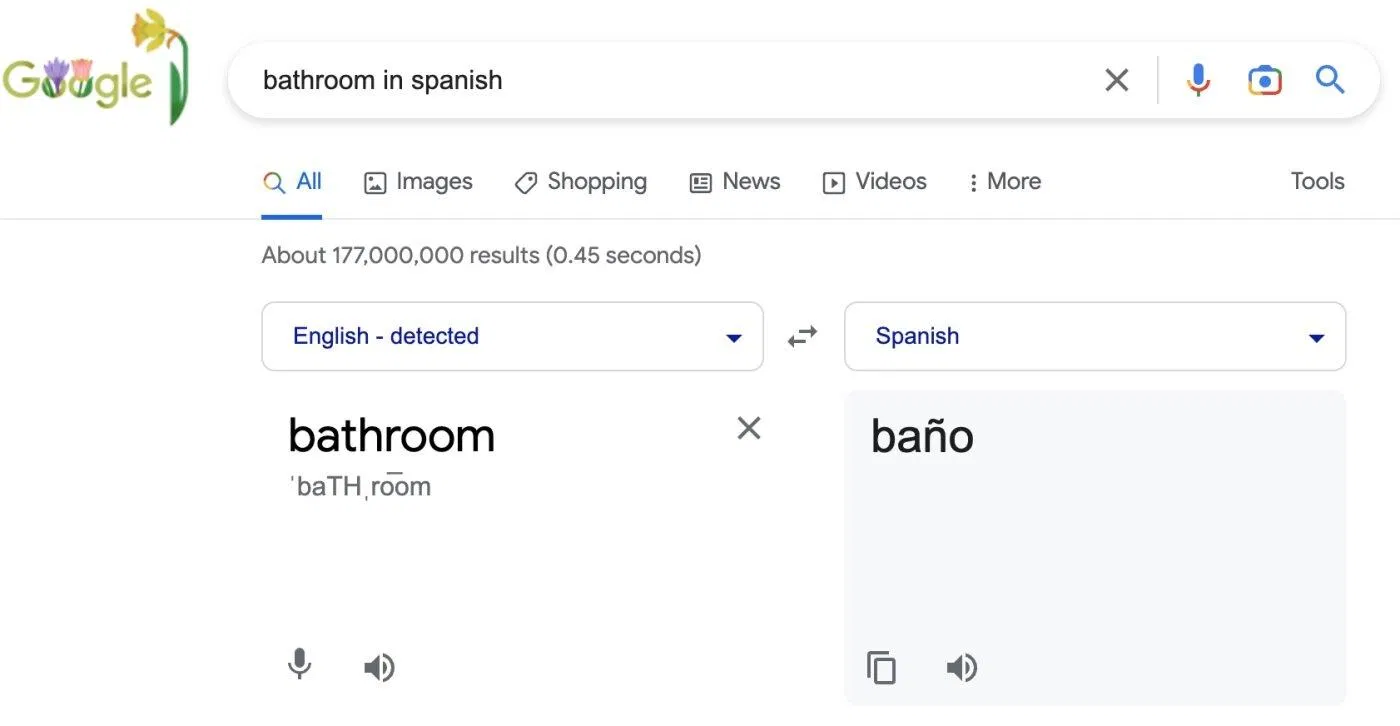
Task: Clear 'bathroom' from the translate box
Action: (x=748, y=428)
